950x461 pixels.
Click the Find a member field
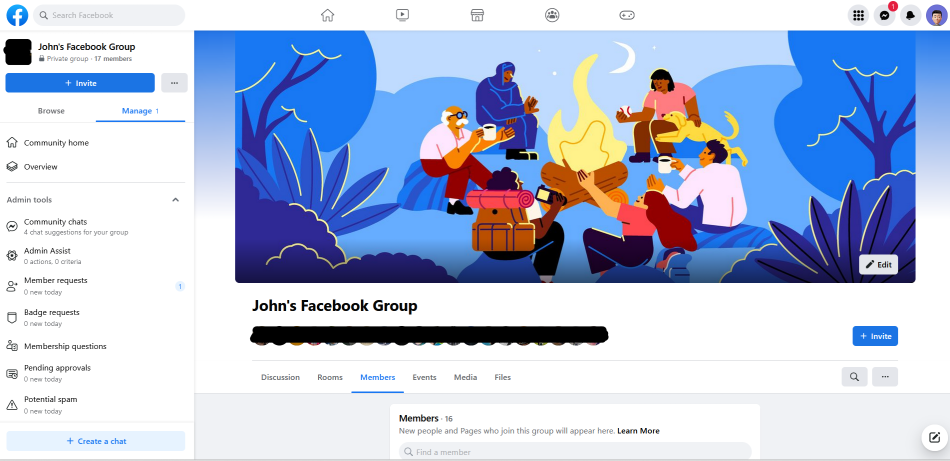click(x=575, y=452)
